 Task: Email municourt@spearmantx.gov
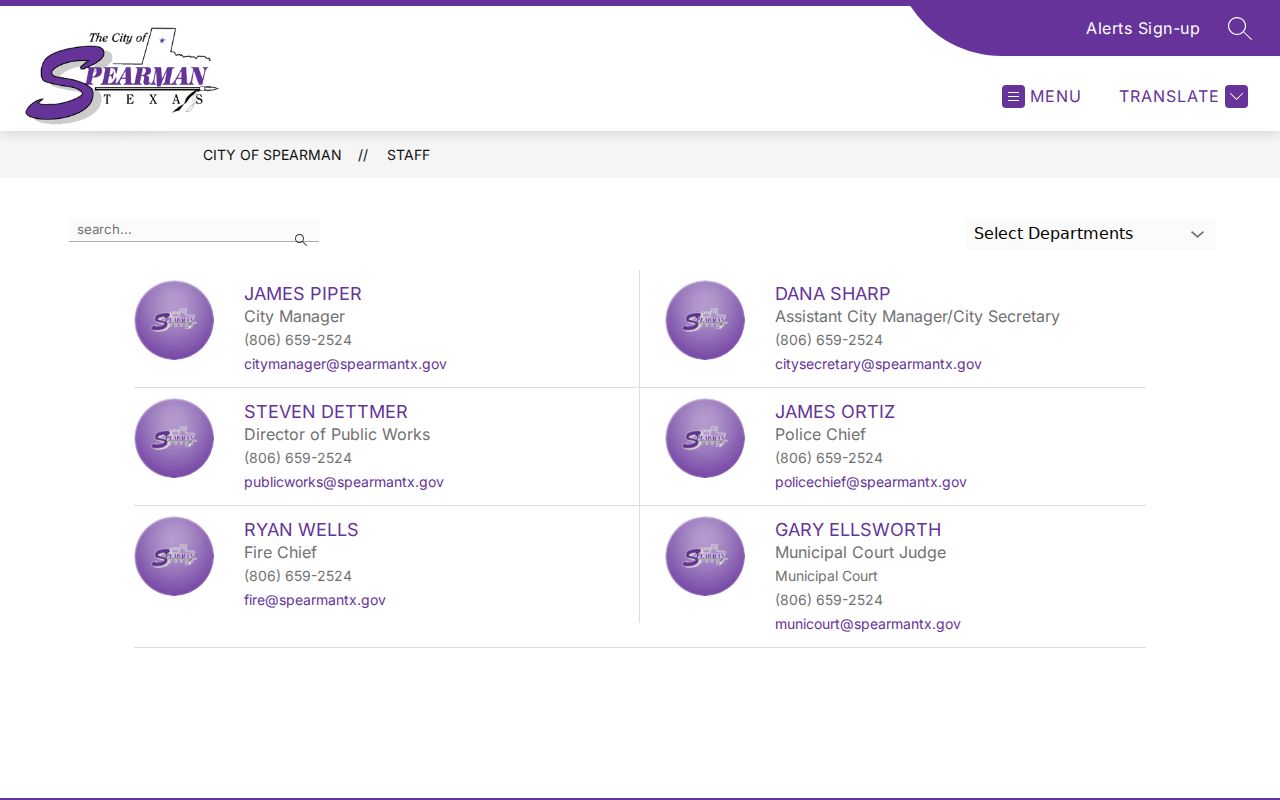868,624
